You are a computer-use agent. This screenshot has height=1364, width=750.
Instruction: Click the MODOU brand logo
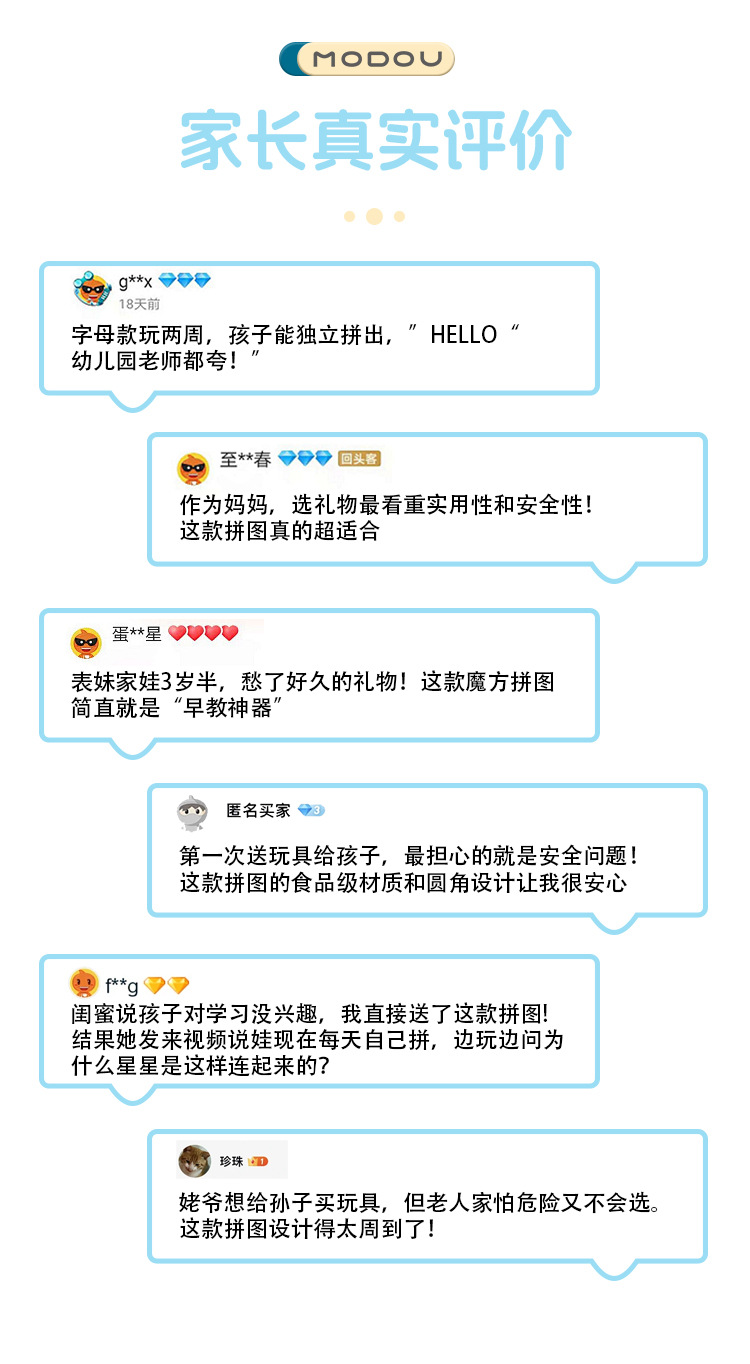366,59
